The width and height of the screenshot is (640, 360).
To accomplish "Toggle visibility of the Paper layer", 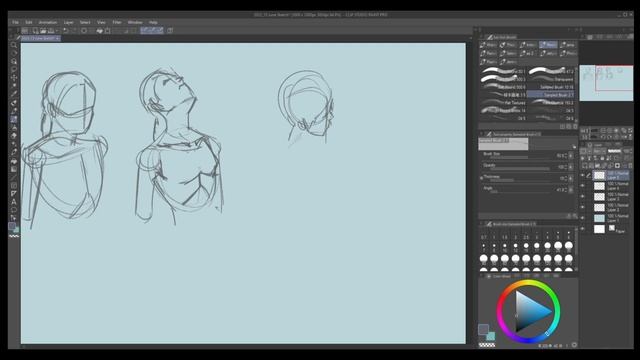I will coord(582,229).
